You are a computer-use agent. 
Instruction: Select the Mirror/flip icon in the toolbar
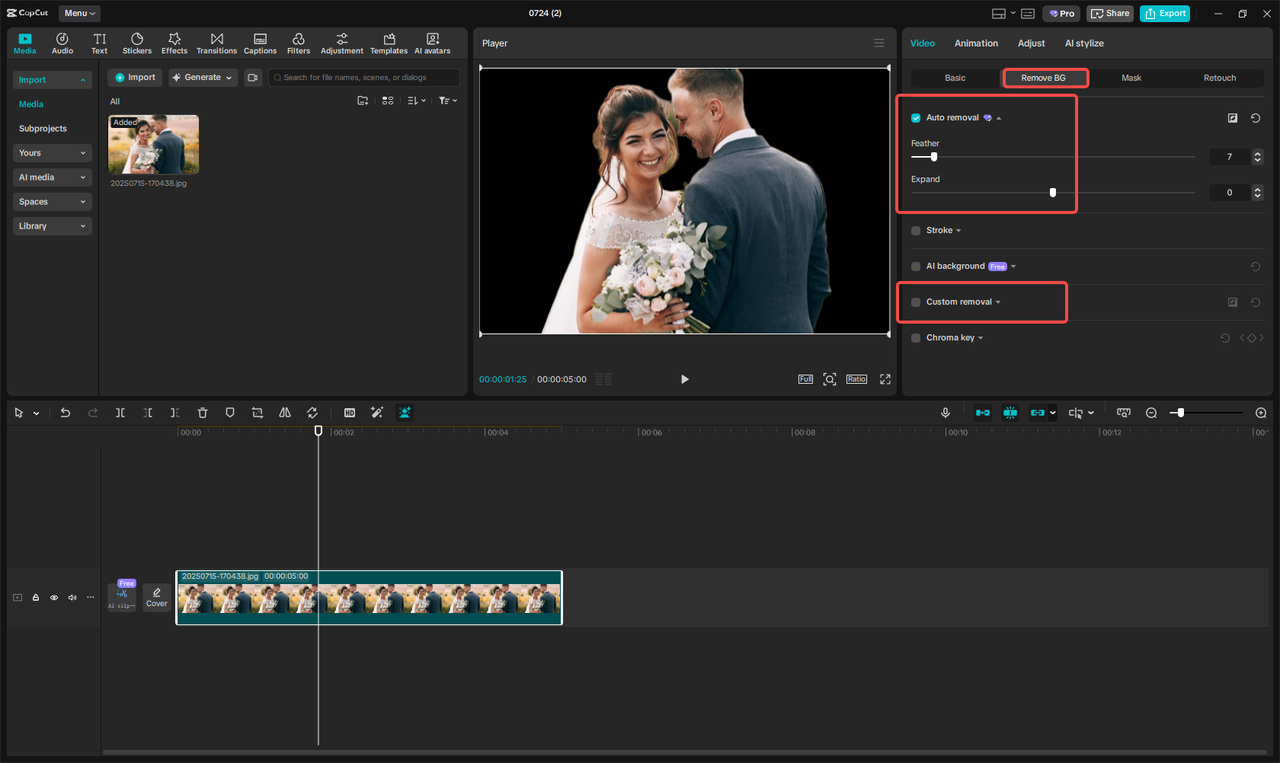(284, 412)
